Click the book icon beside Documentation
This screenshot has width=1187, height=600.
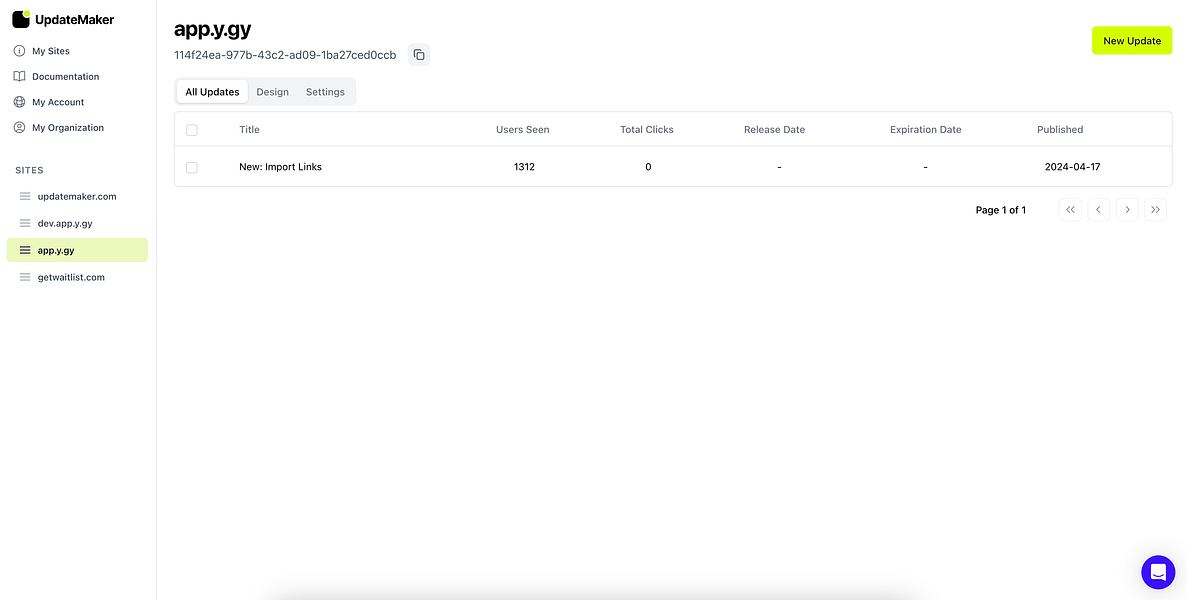20,76
